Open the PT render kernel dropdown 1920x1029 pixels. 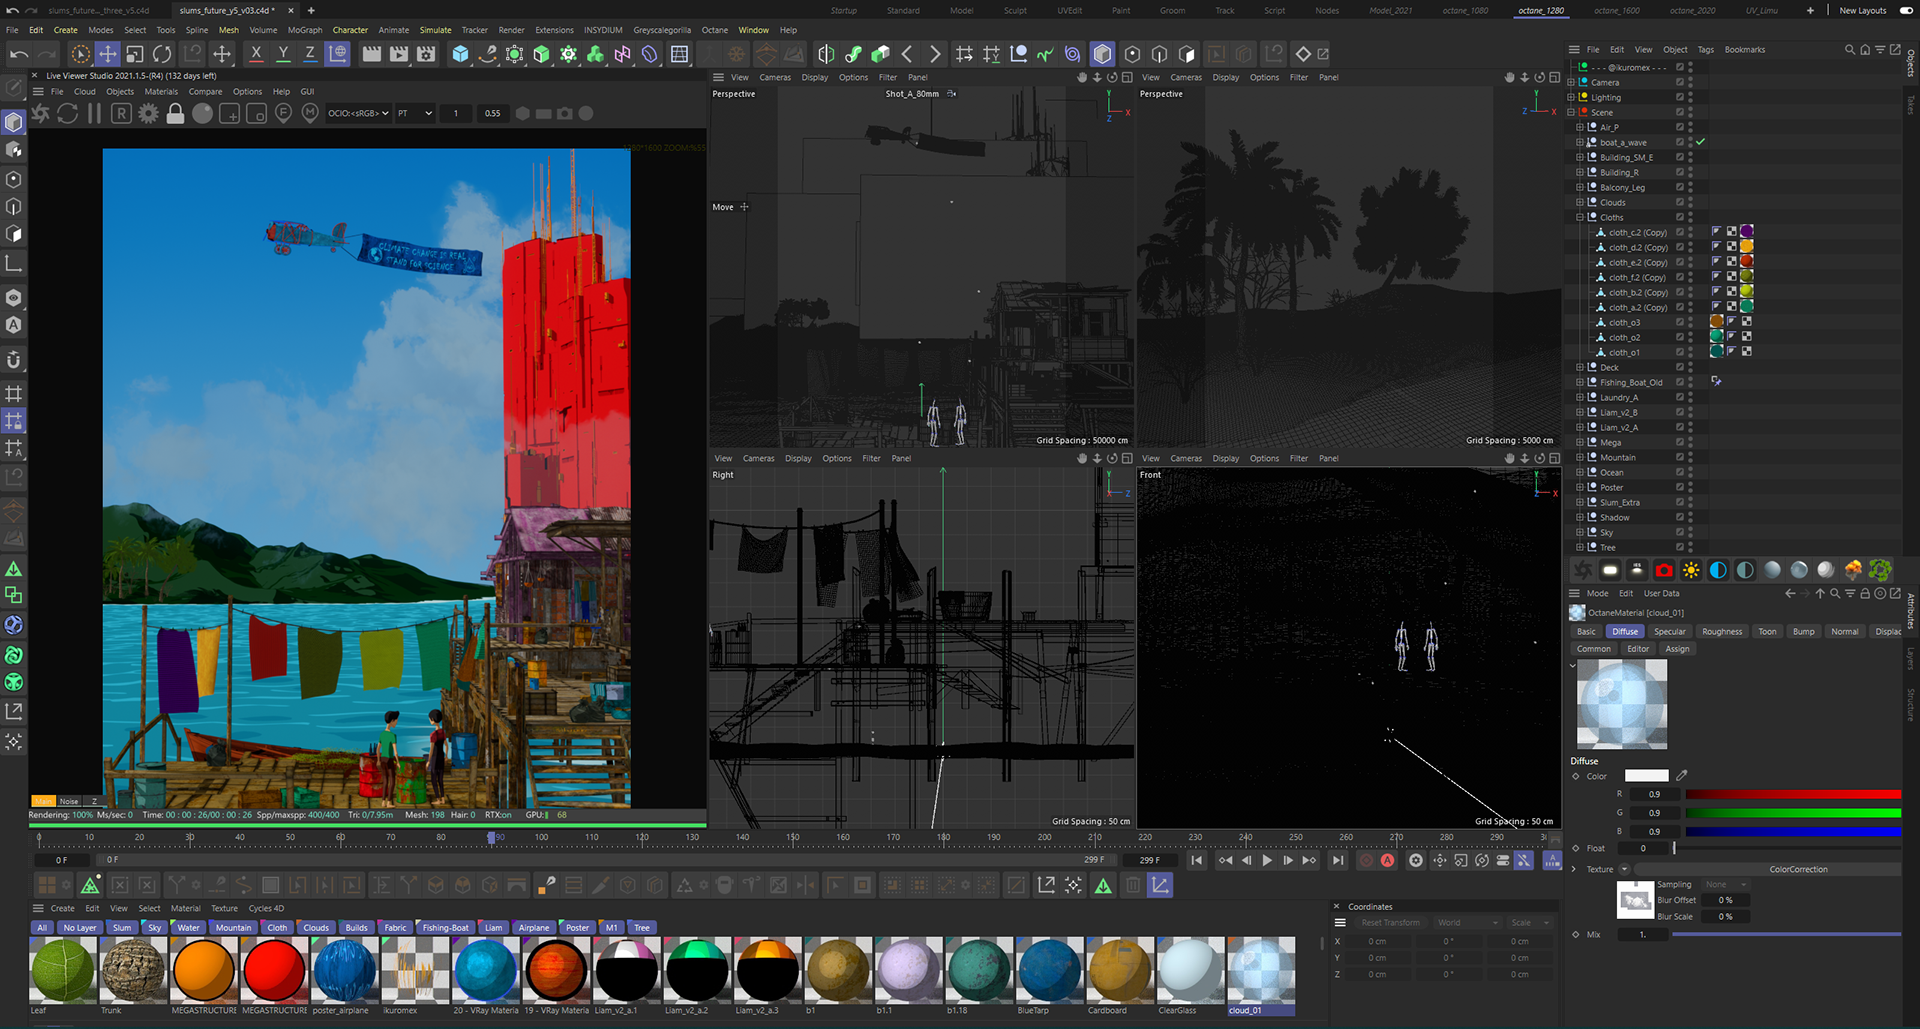[x=415, y=113]
